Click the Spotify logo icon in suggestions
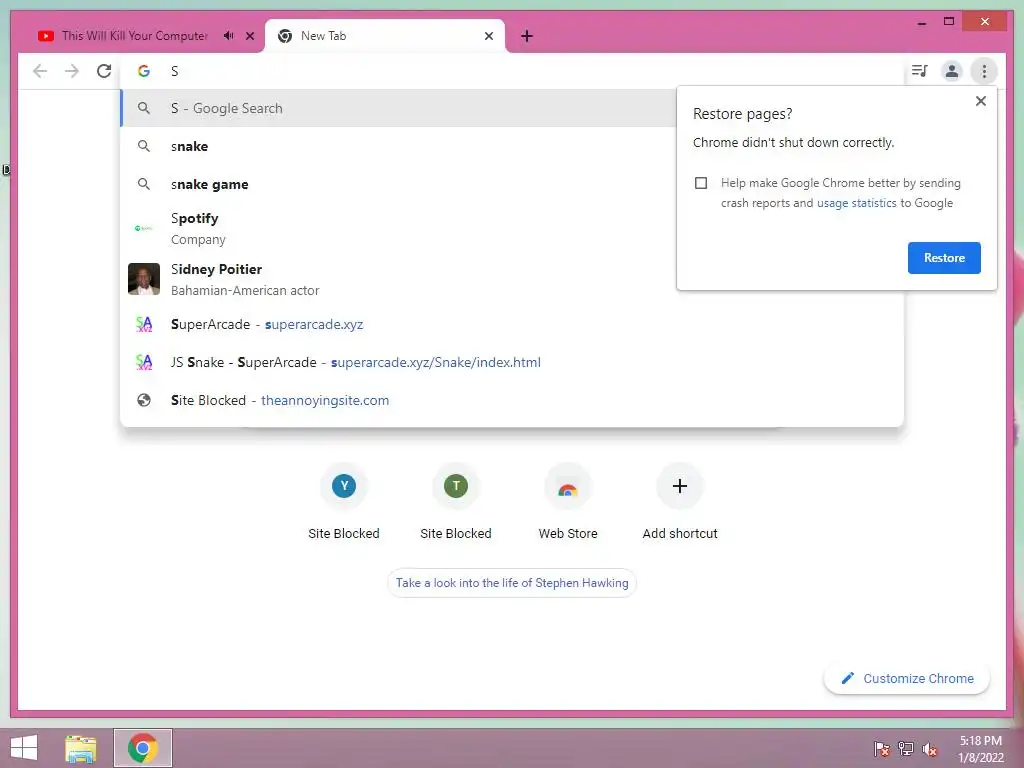The height and width of the screenshot is (768, 1024). point(144,228)
